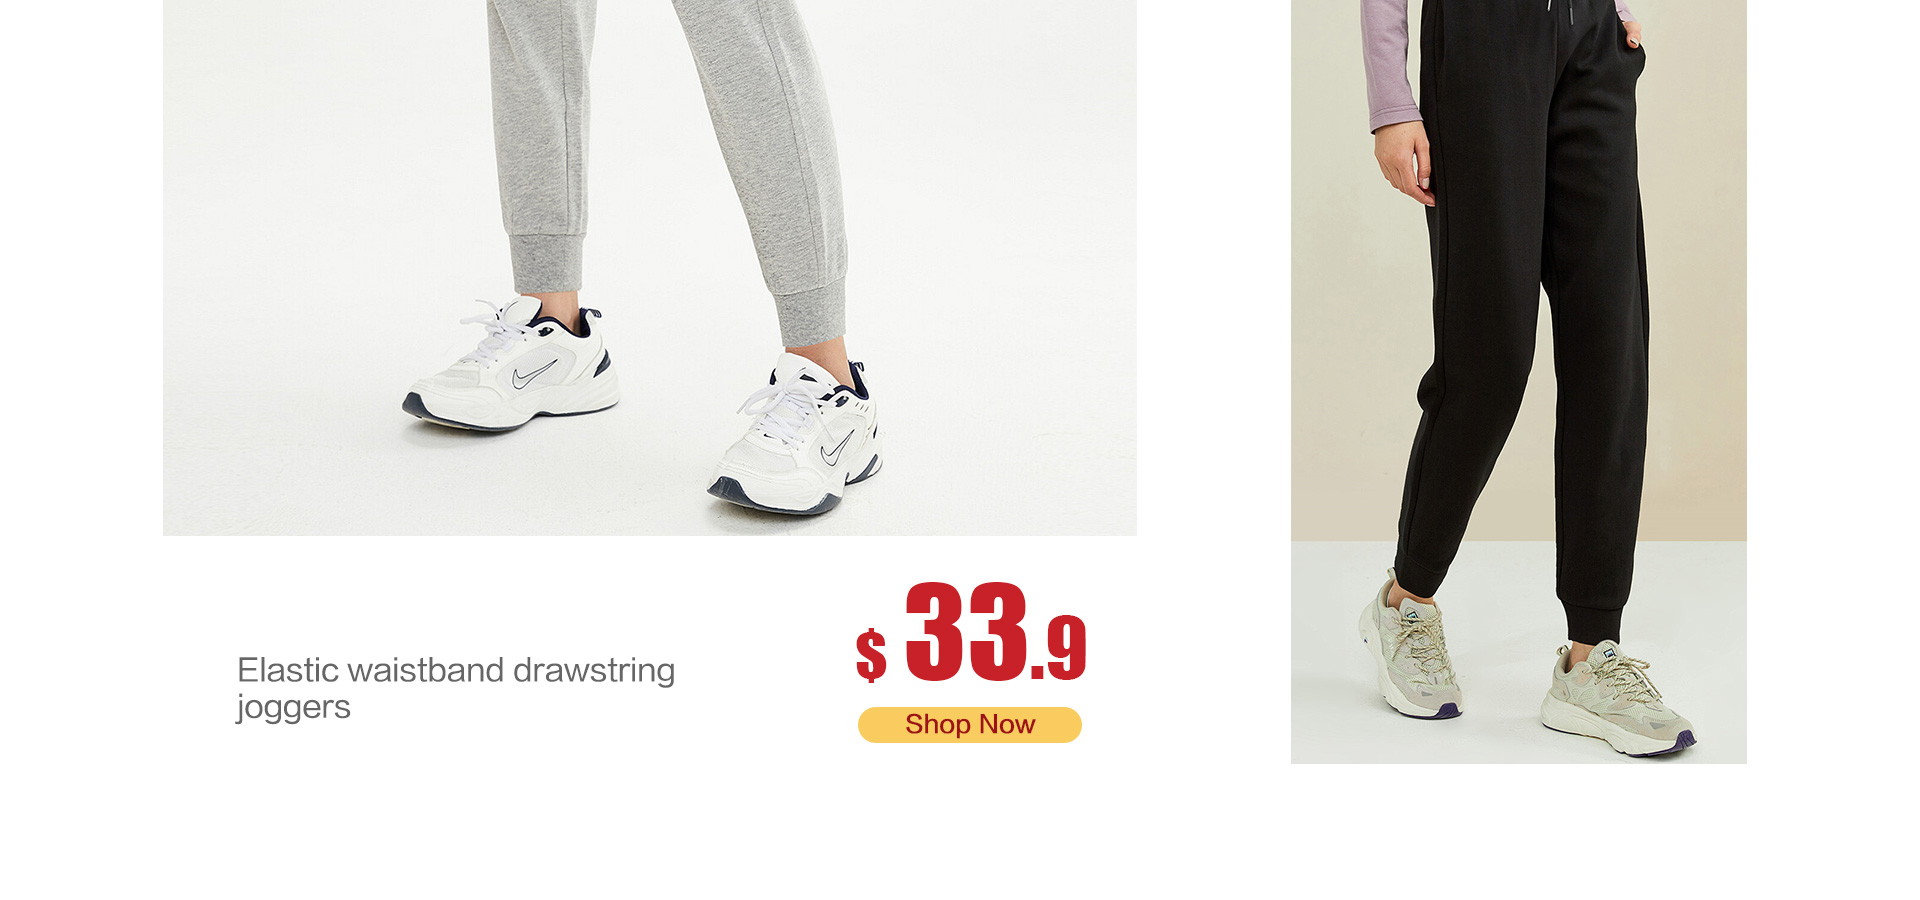The height and width of the screenshot is (900, 1920).
Task: Click the black jogger cuff above right sneaker
Action: (1596, 616)
